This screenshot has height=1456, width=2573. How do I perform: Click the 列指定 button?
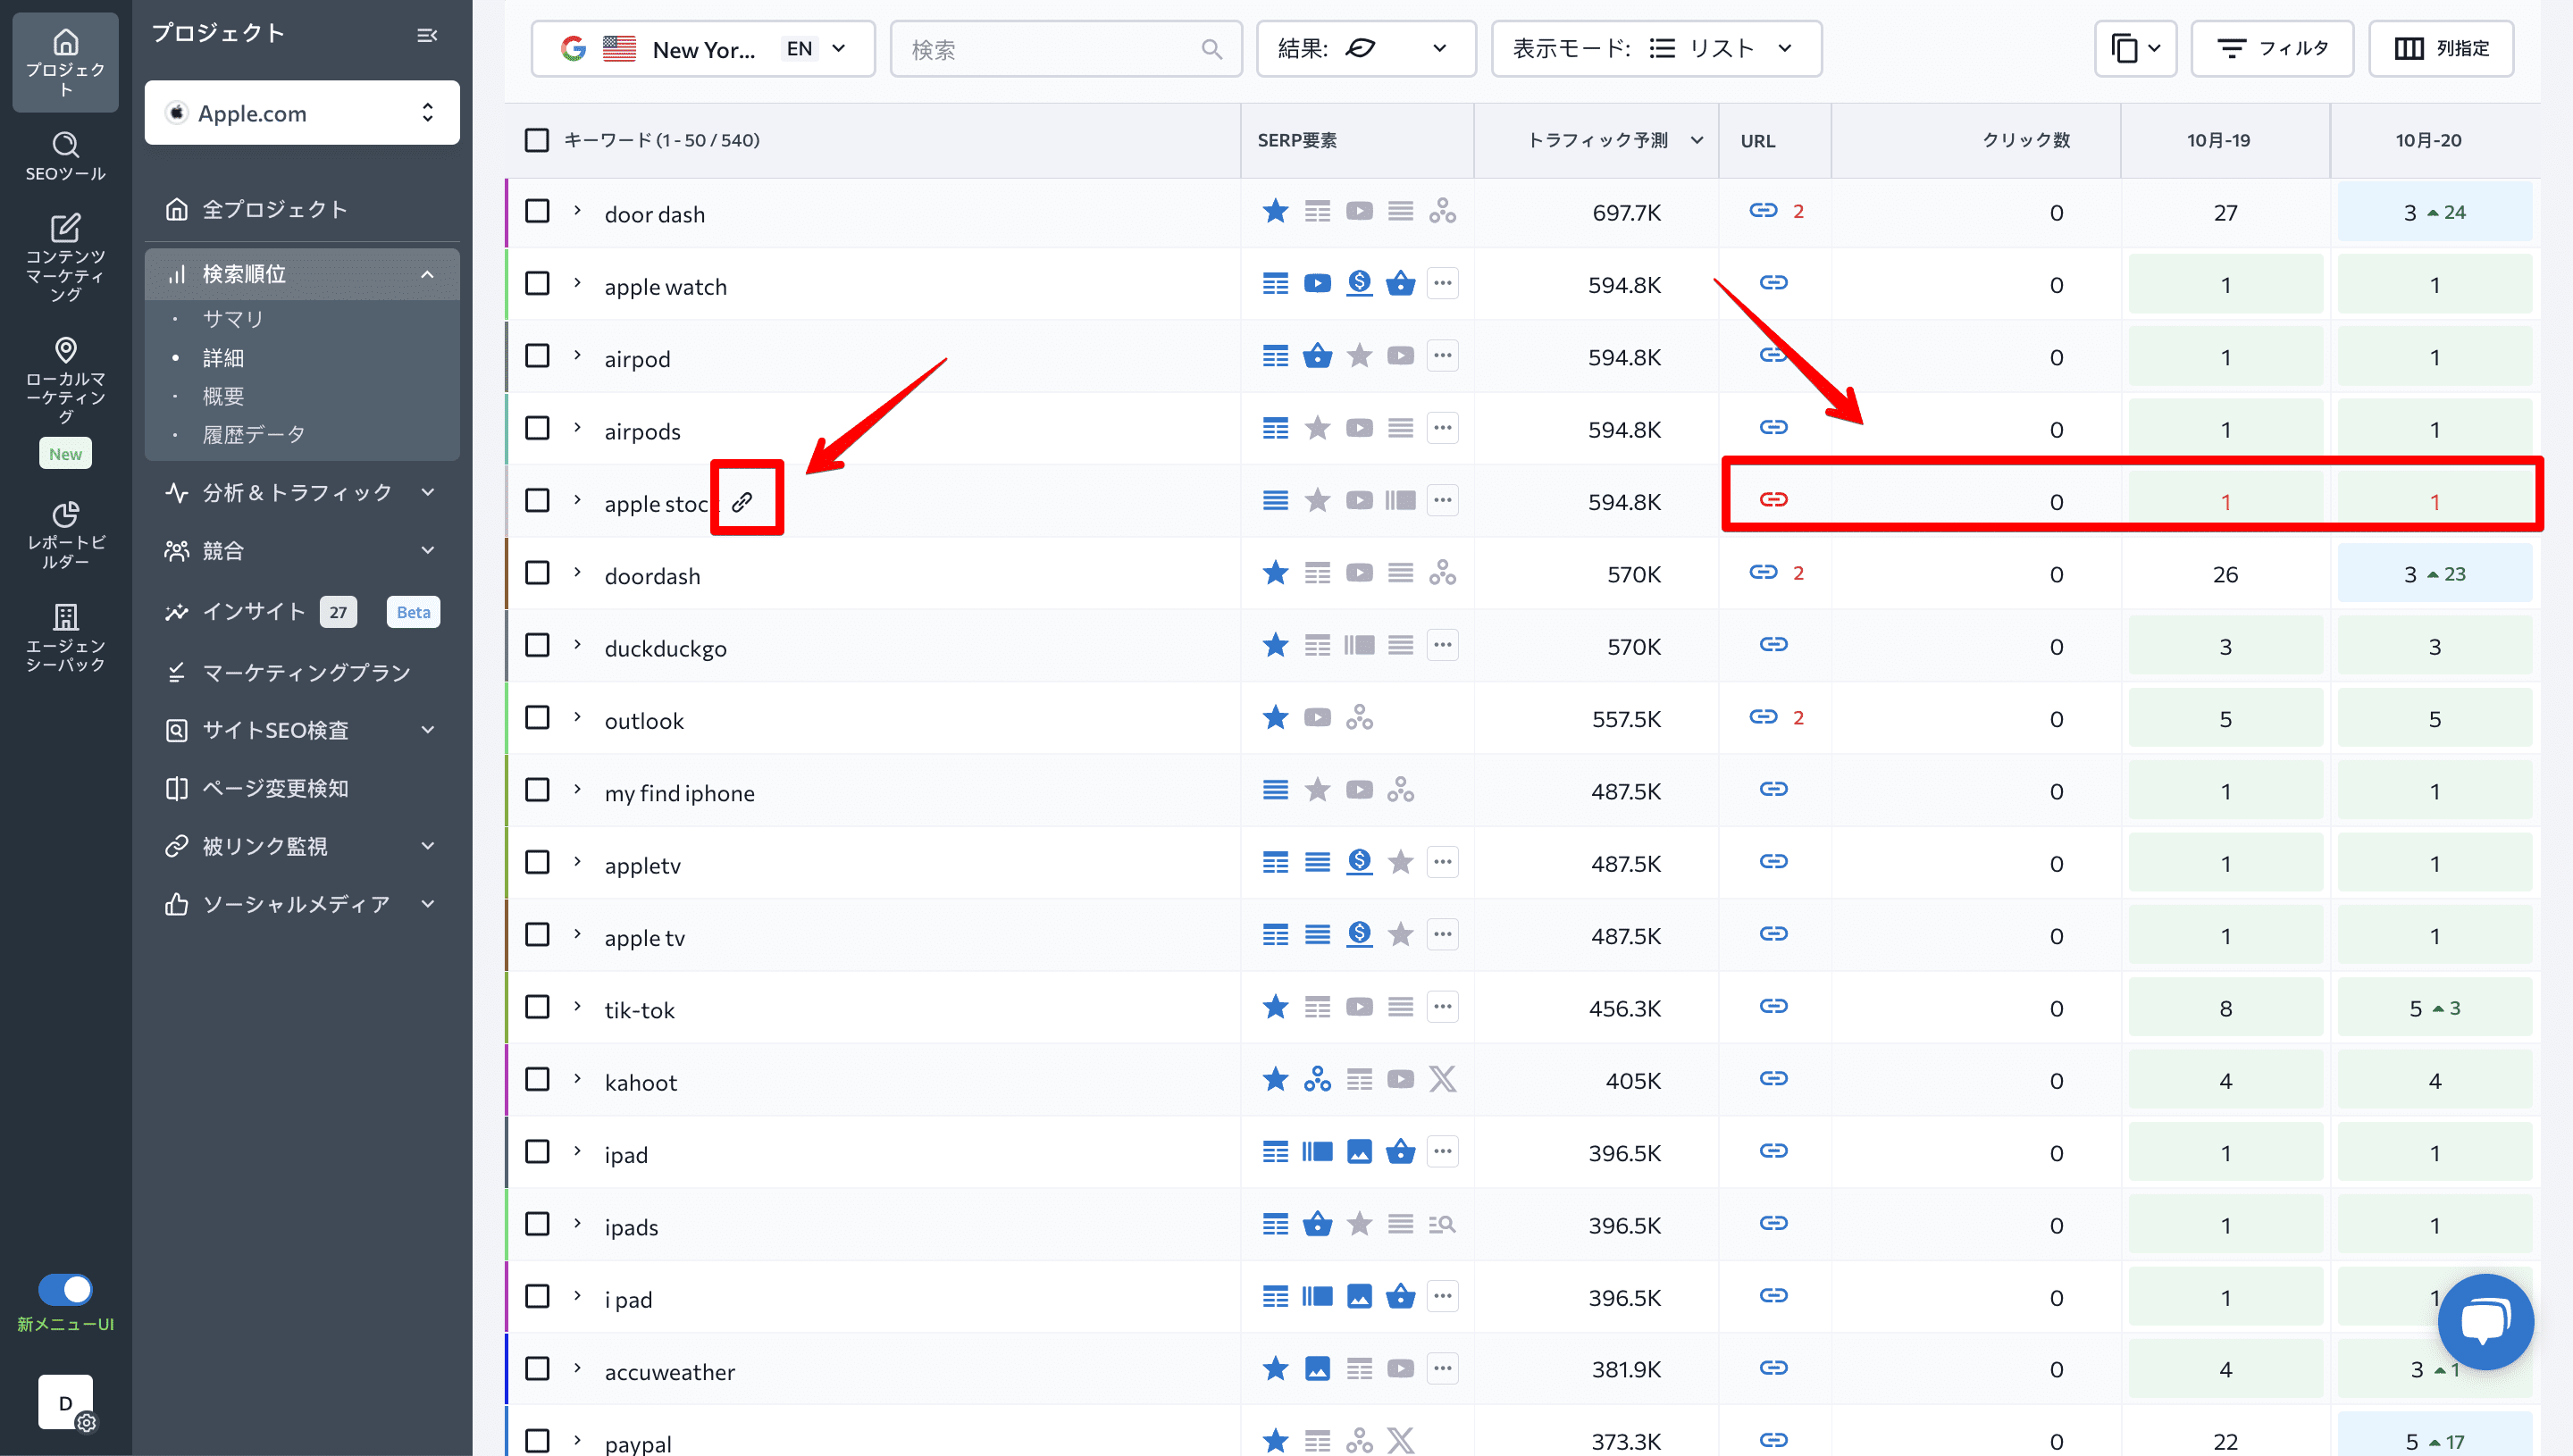(x=2441, y=48)
